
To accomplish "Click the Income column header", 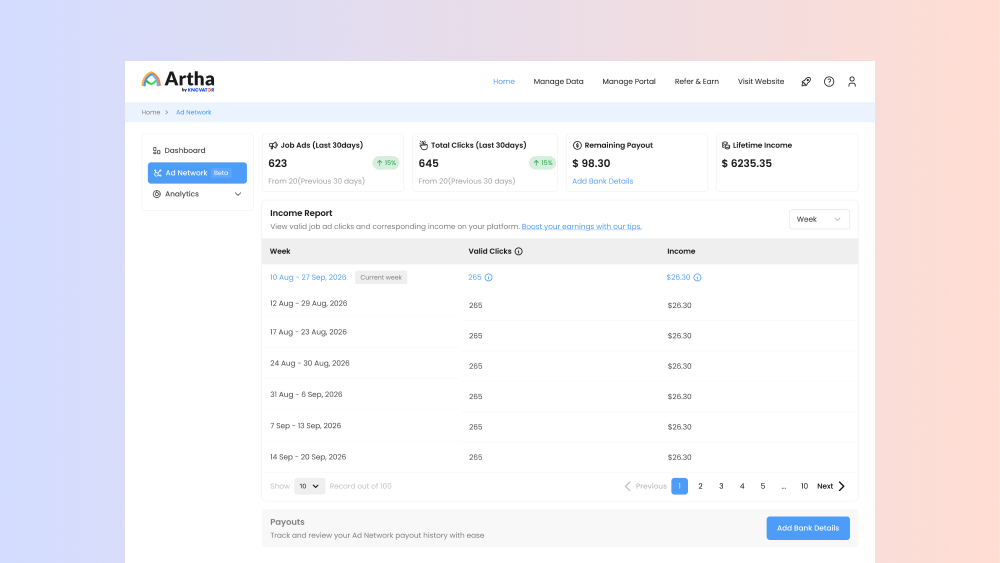I will 681,251.
